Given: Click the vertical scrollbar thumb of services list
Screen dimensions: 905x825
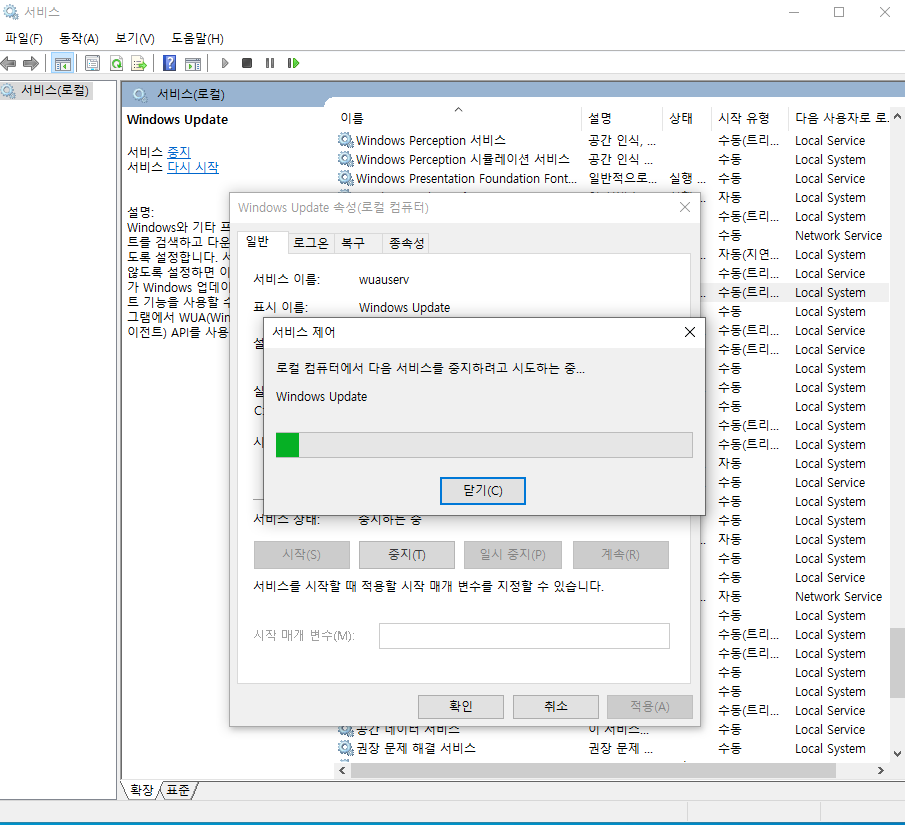Looking at the screenshot, I should point(897,663).
